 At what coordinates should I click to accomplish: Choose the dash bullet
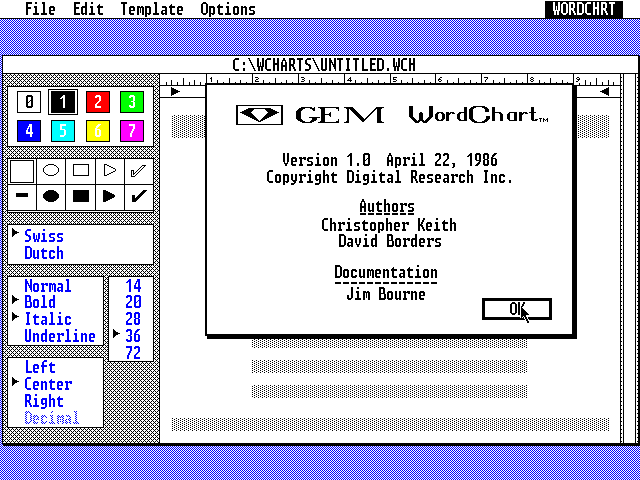click(22, 196)
